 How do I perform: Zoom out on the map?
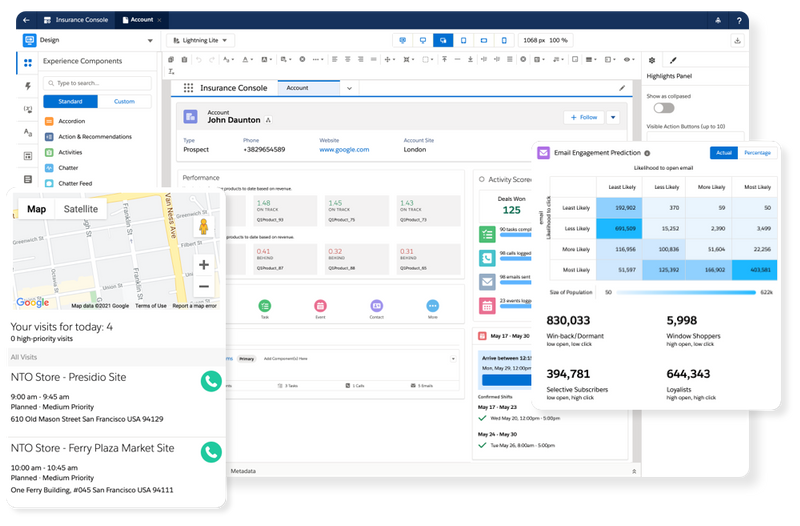204,286
